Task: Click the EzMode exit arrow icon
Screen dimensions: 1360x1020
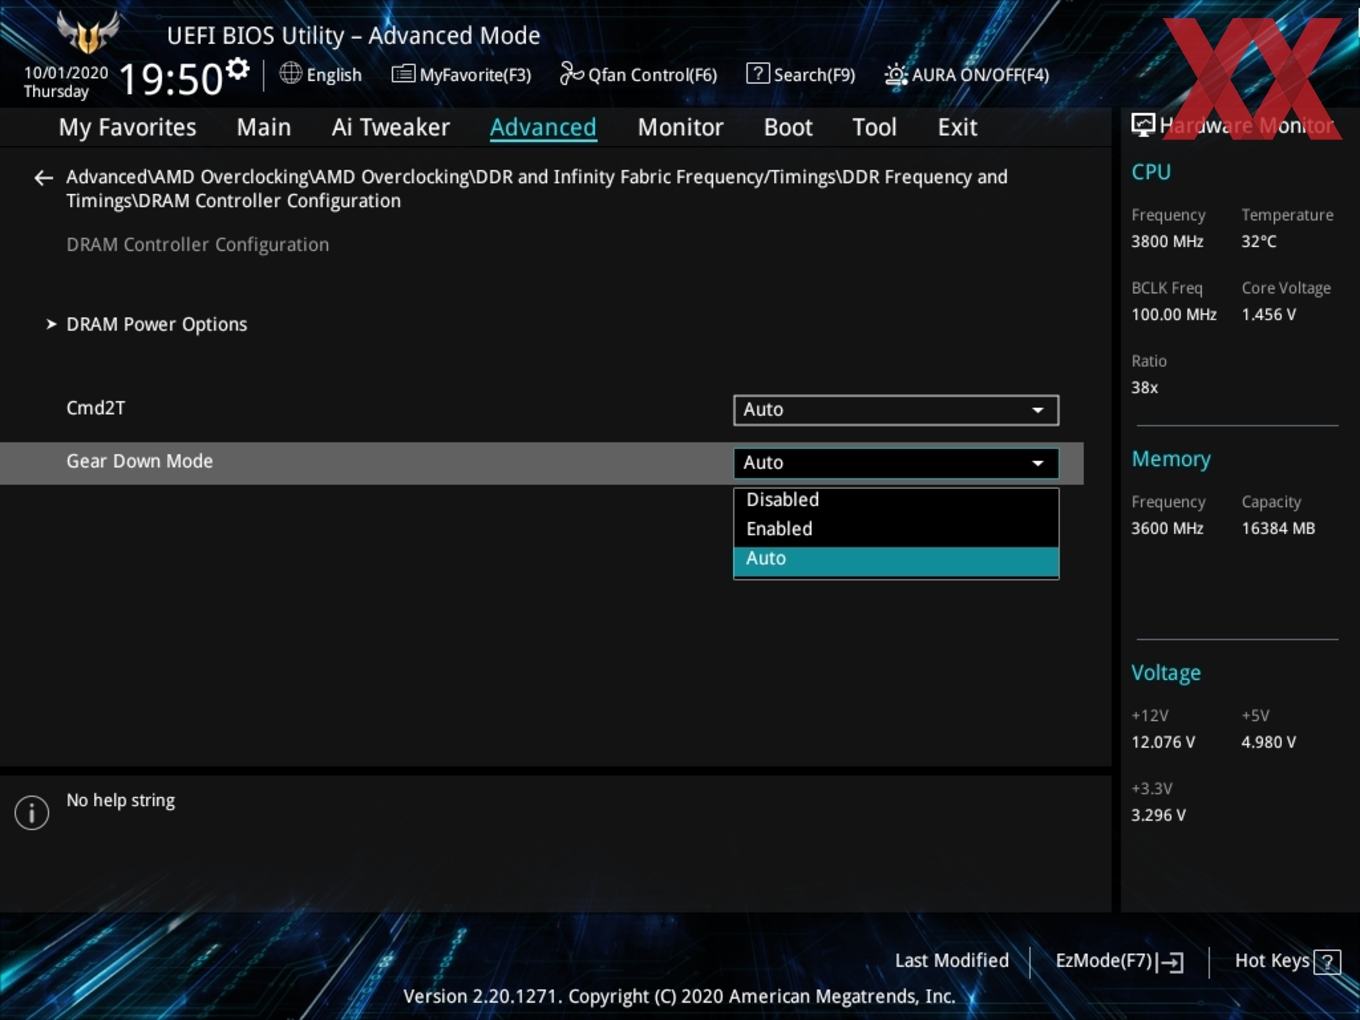Action: (x=1172, y=962)
